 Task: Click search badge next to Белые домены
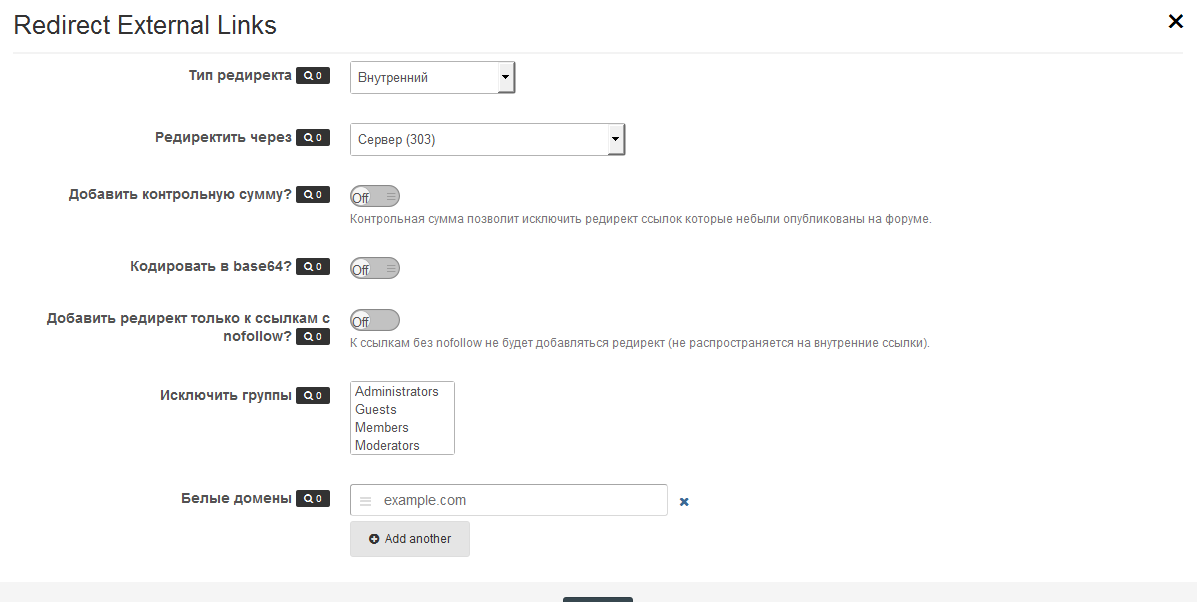pos(312,499)
